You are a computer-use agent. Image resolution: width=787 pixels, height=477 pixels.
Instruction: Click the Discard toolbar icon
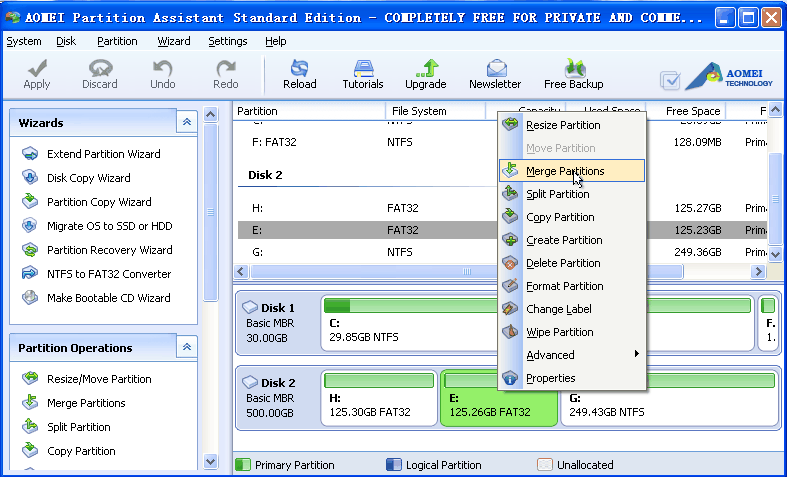[100, 68]
